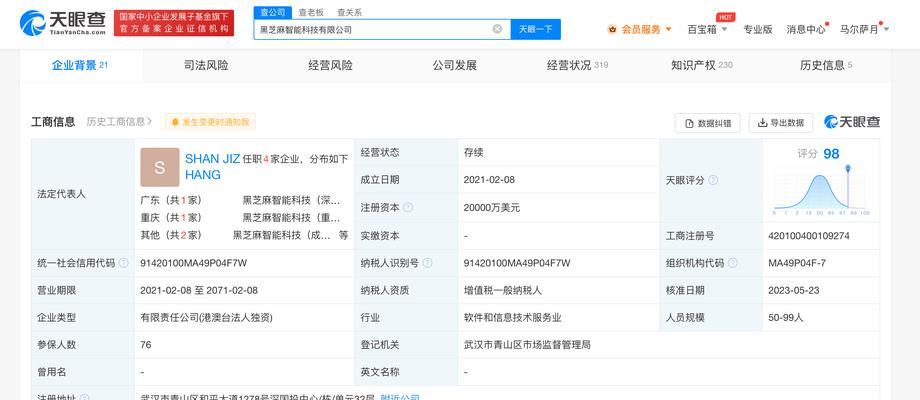Click the 数据纠错 button

coord(708,123)
